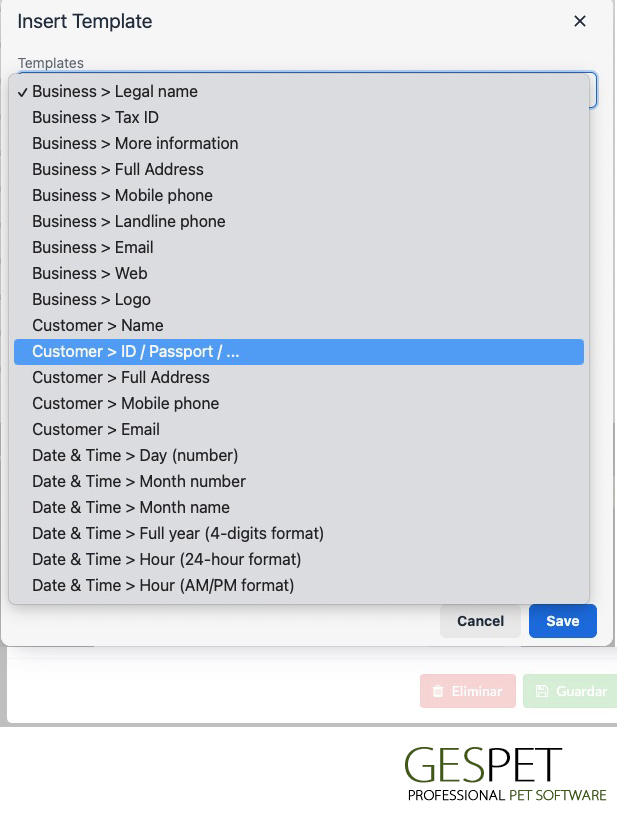Click the Cancel button
This screenshot has width=617, height=820.
(480, 621)
